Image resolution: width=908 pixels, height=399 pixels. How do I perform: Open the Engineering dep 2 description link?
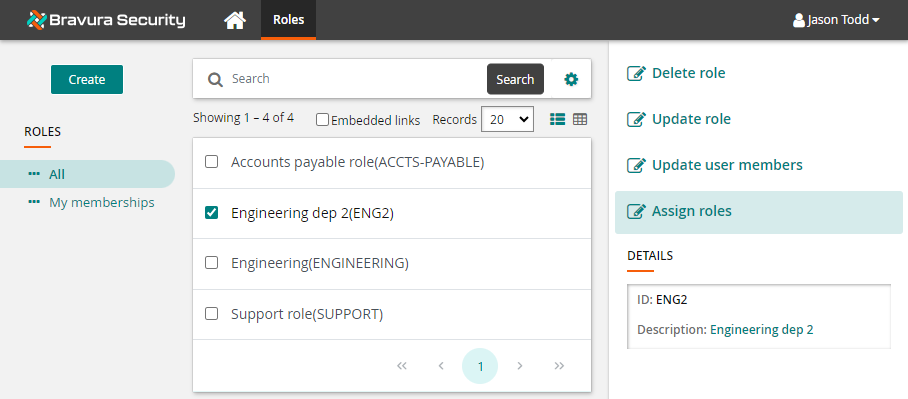[x=761, y=330]
